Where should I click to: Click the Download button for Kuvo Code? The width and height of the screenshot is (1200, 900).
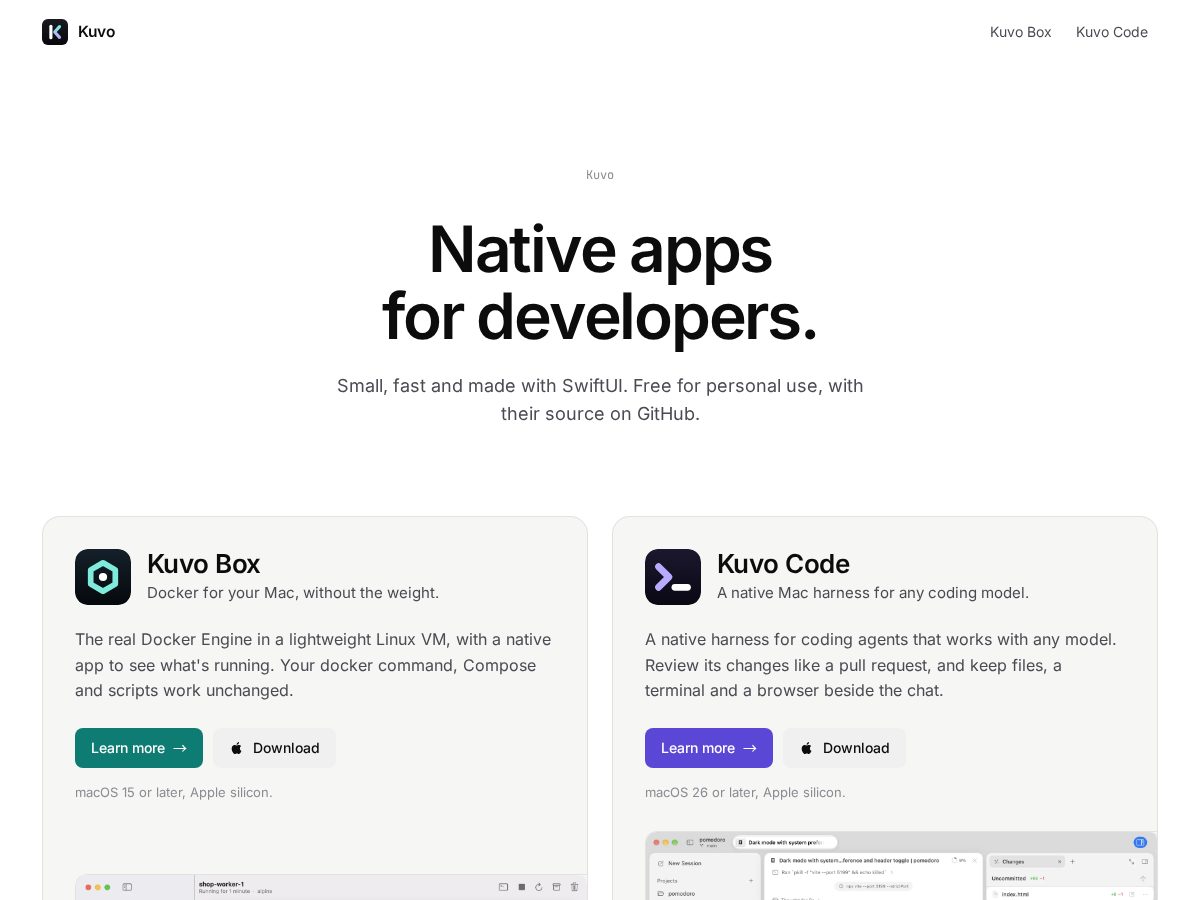(844, 748)
